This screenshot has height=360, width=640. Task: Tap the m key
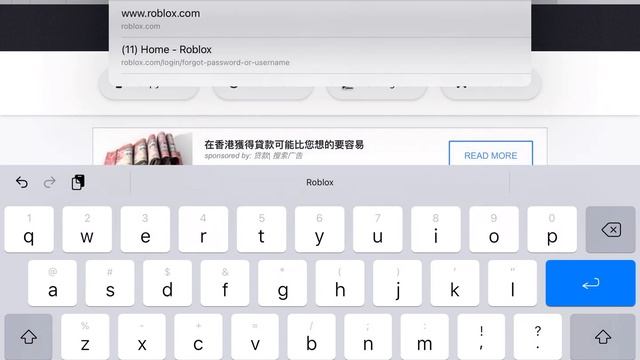point(424,337)
